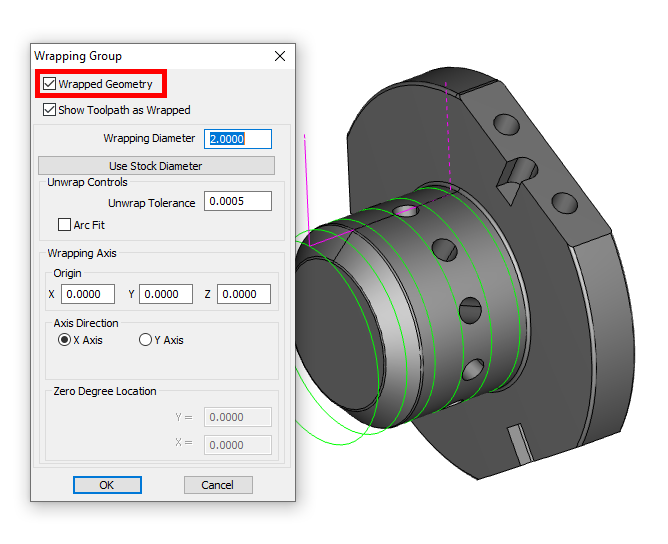Click the Wrapping Diameter label text
Screen dimensions: 668x544
tap(149, 138)
